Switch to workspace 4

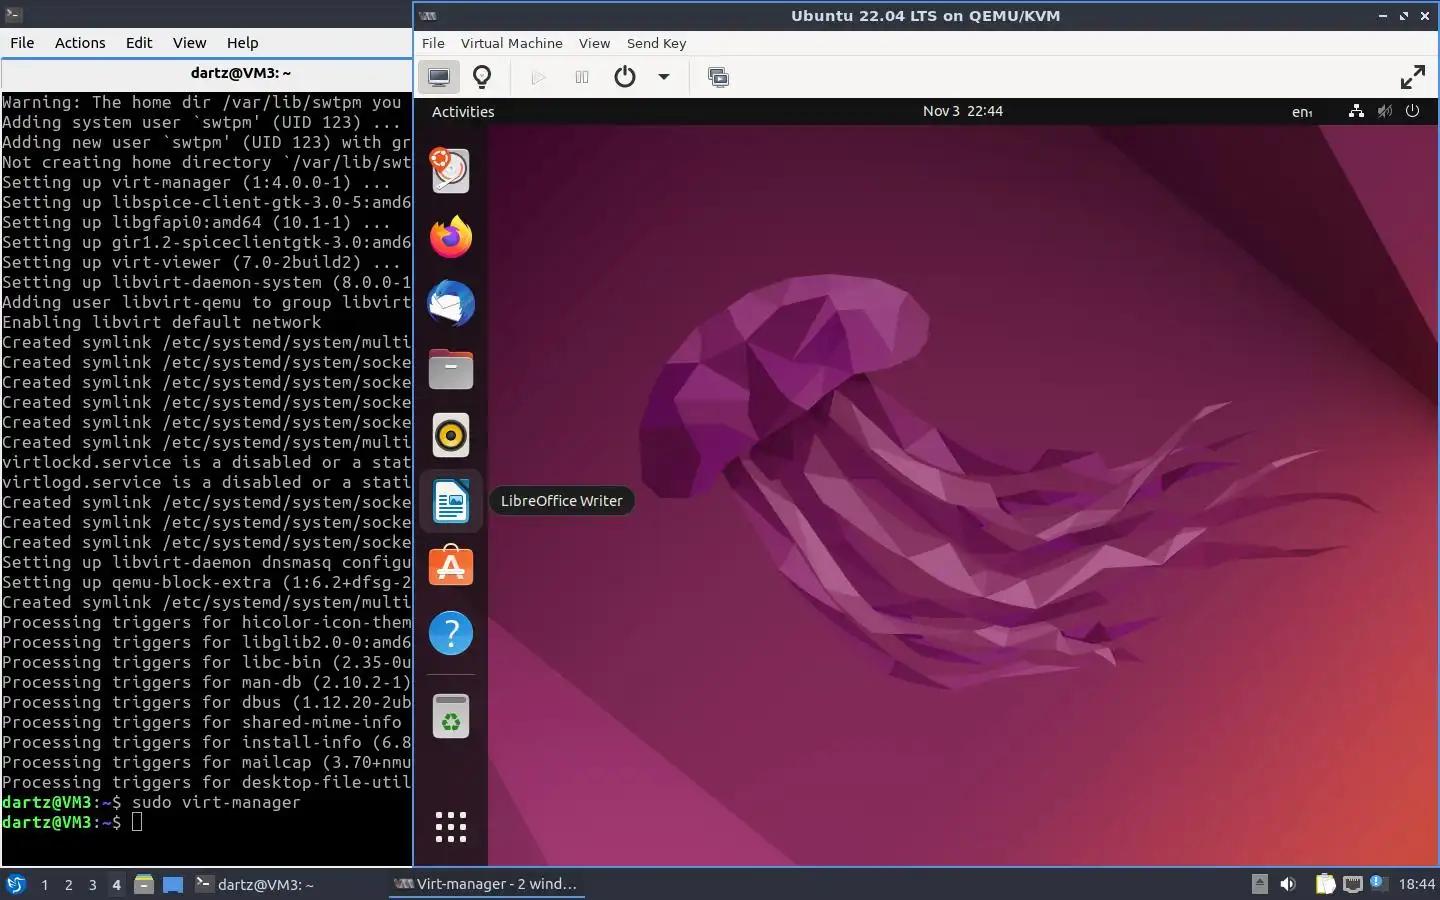coord(116,884)
